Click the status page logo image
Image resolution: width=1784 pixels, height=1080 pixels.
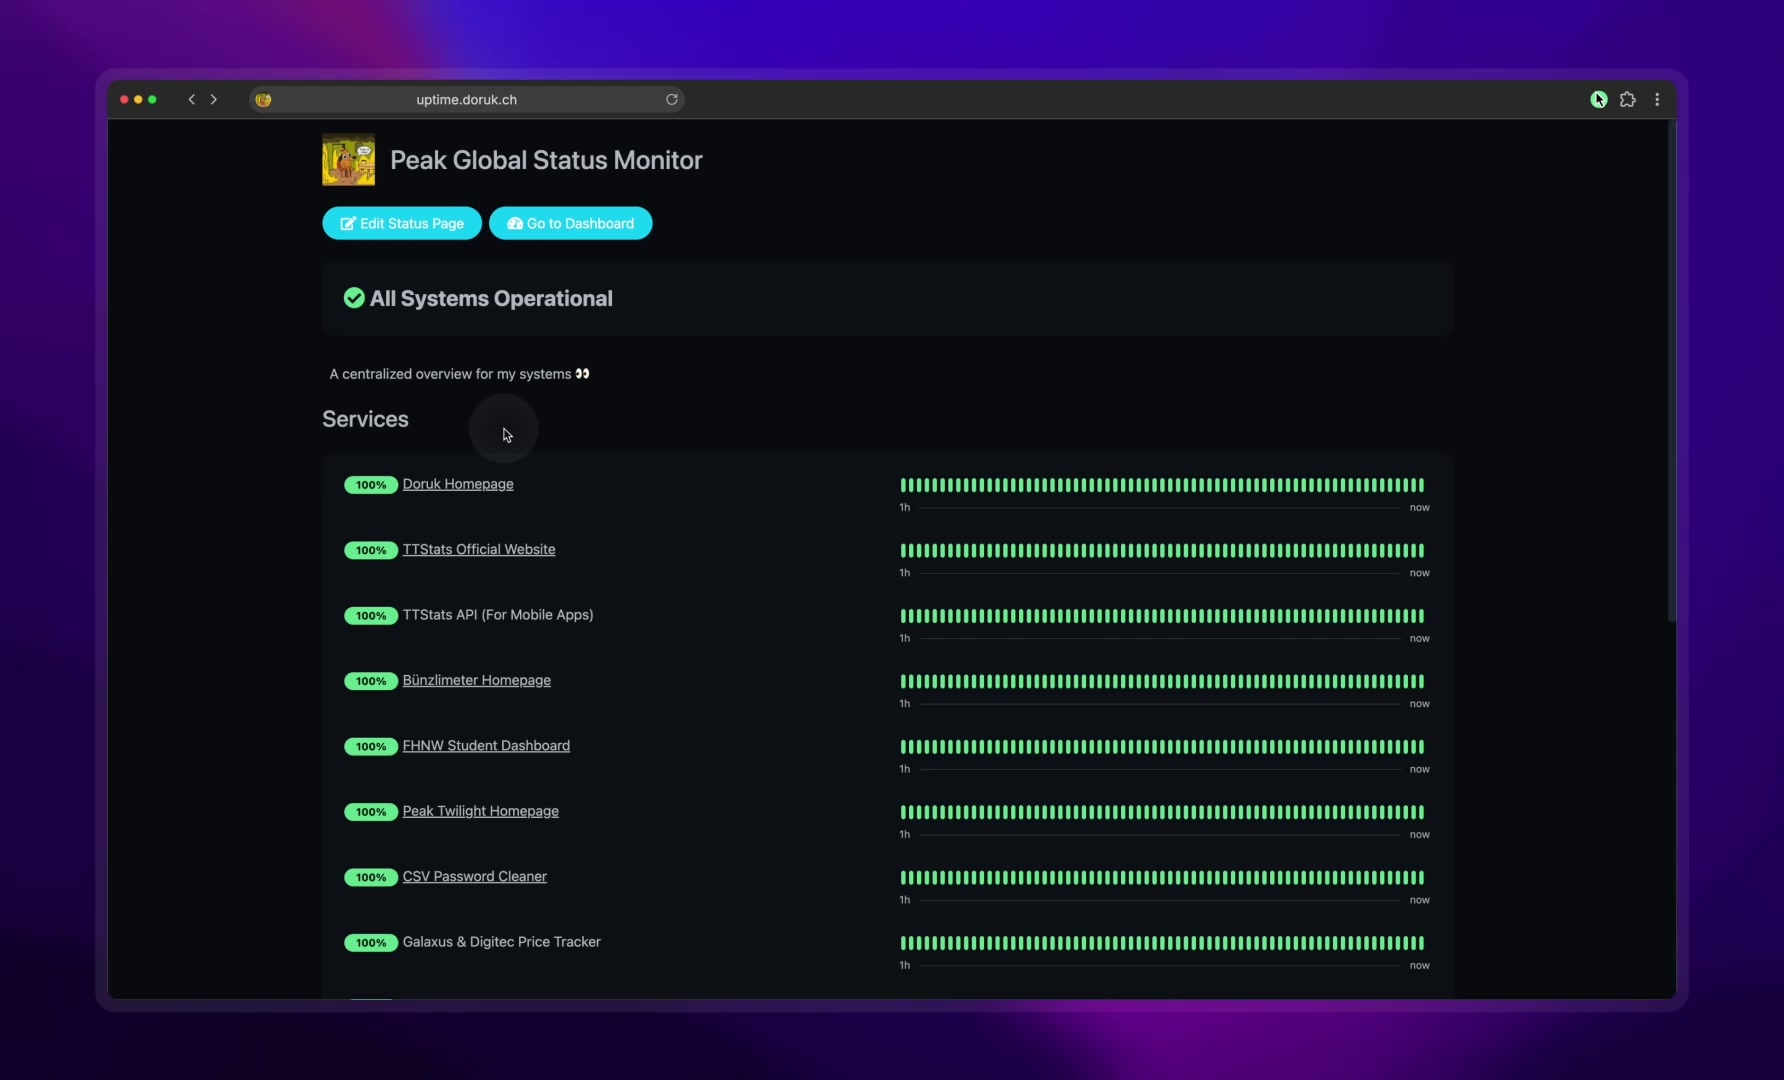tap(348, 160)
